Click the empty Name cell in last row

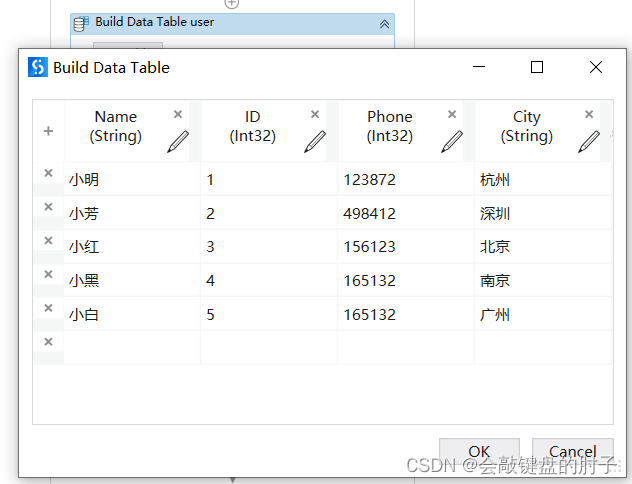tap(132, 348)
